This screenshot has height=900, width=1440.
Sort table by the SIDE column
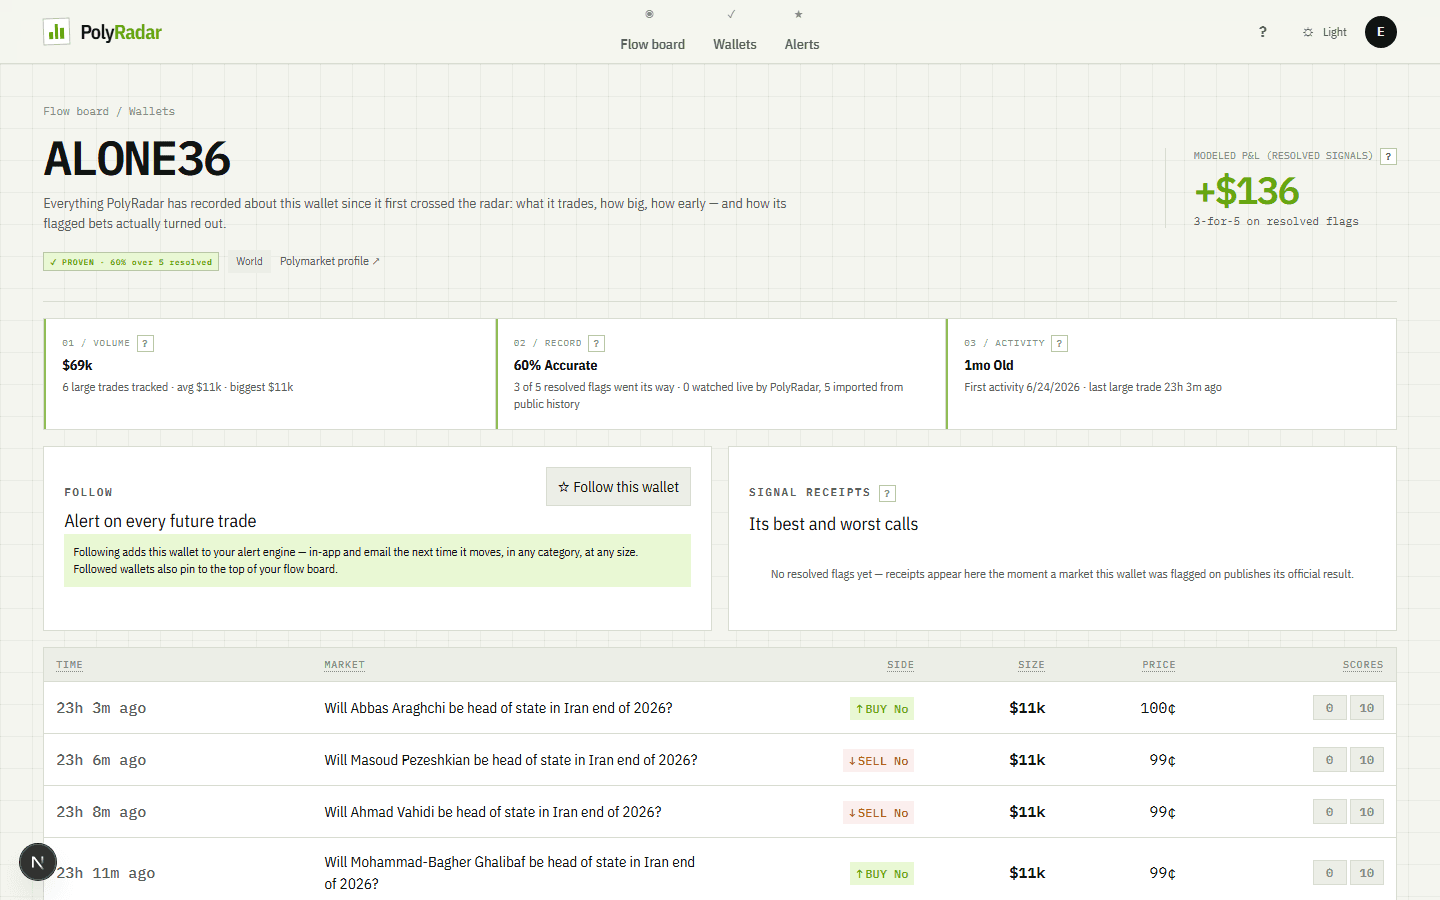900,665
